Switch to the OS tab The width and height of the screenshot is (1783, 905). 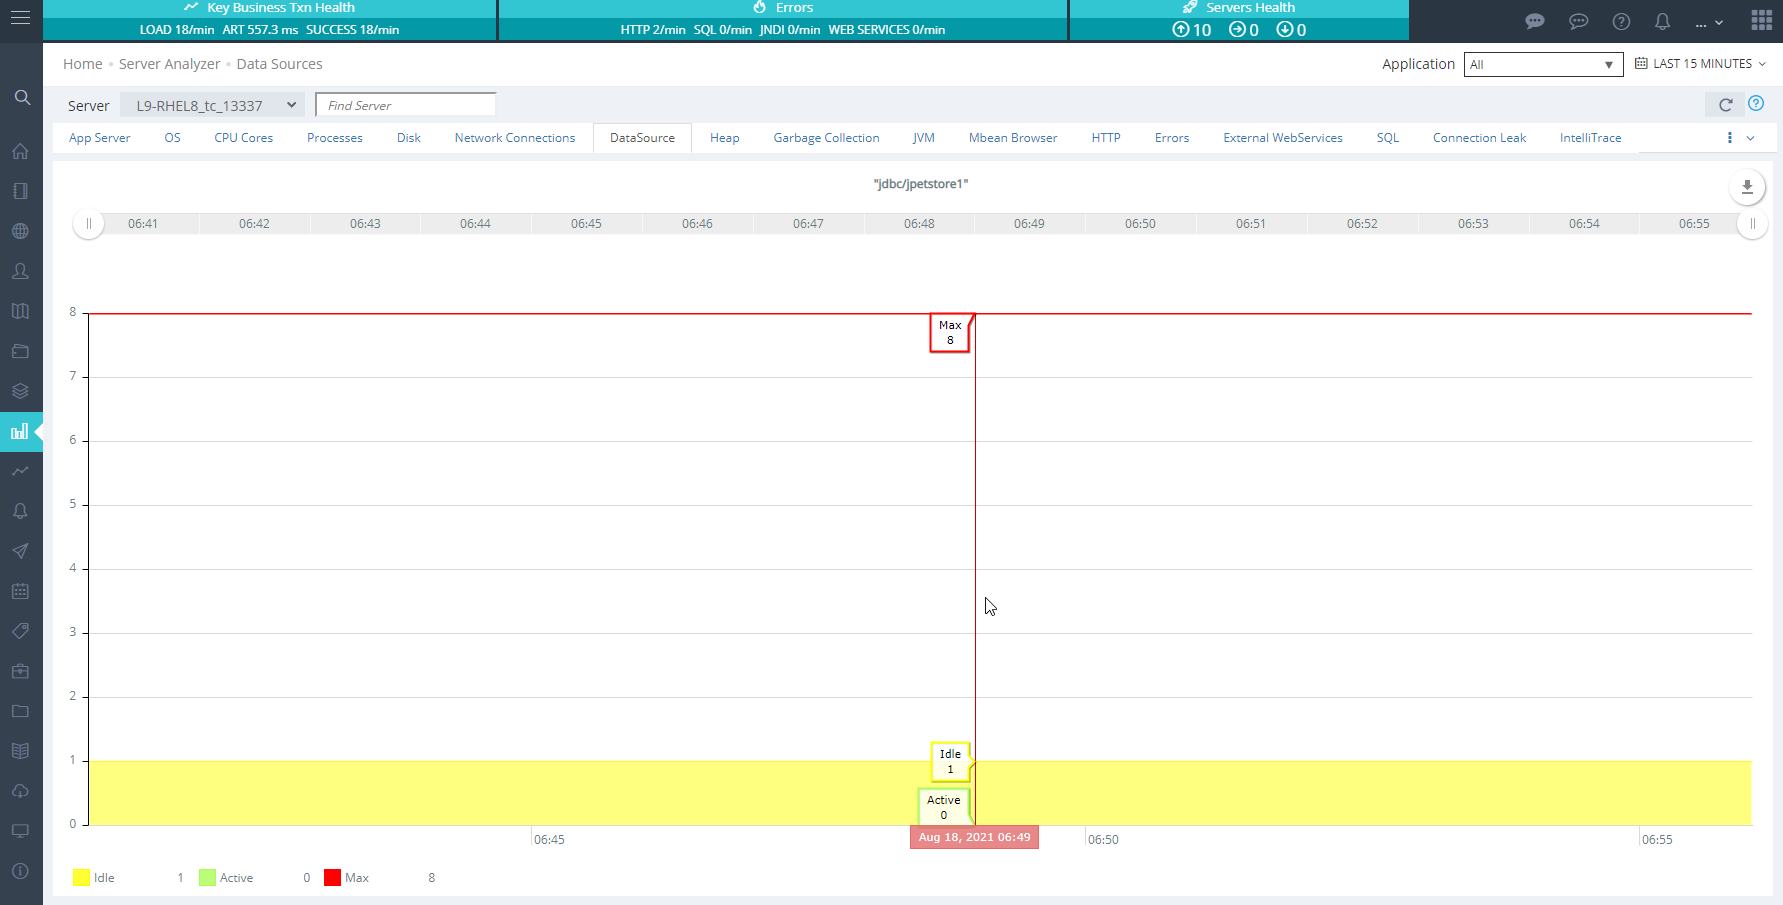172,138
